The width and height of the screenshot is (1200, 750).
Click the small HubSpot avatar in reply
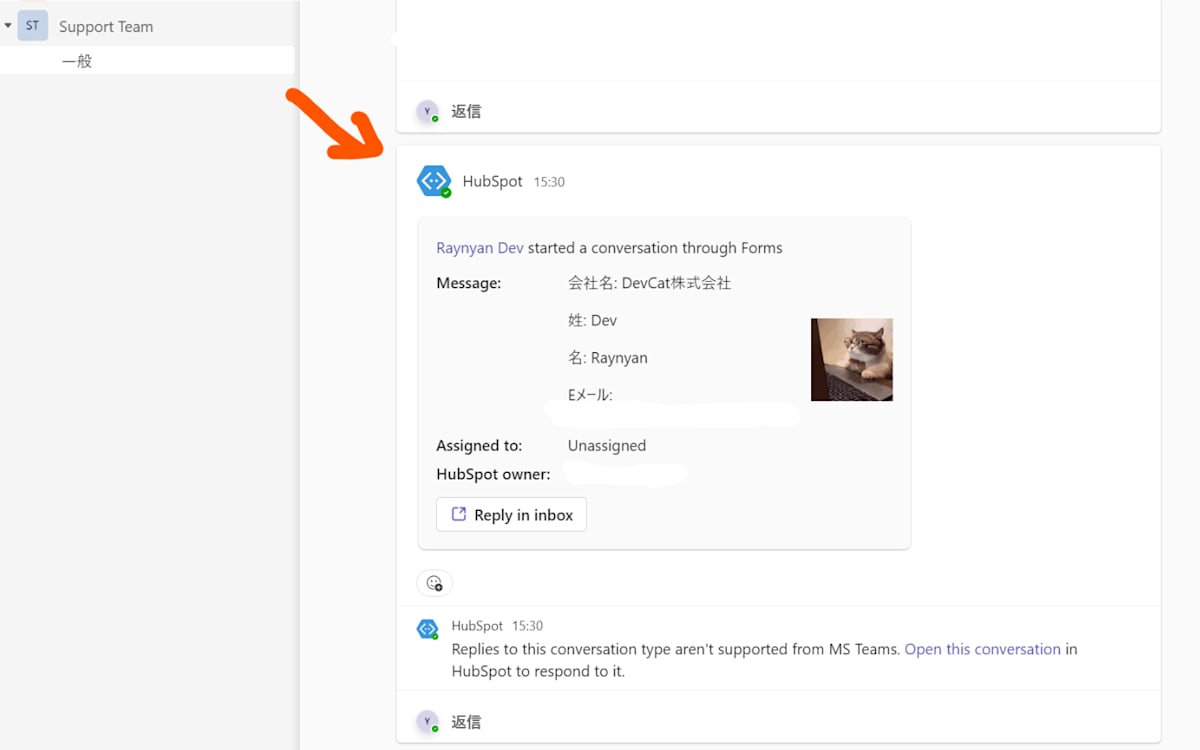pos(427,629)
